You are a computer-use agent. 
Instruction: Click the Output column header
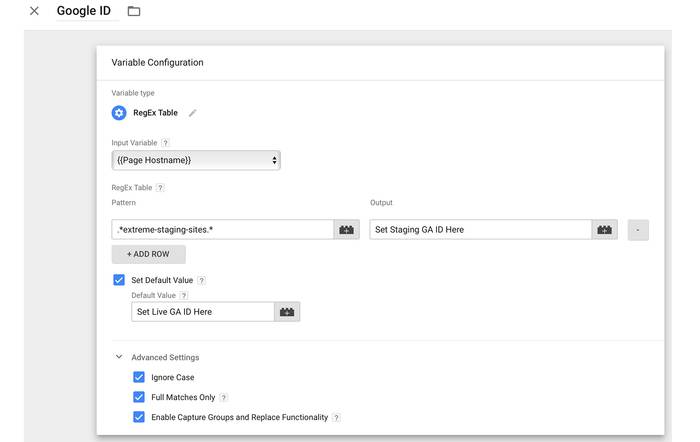tap(381, 203)
